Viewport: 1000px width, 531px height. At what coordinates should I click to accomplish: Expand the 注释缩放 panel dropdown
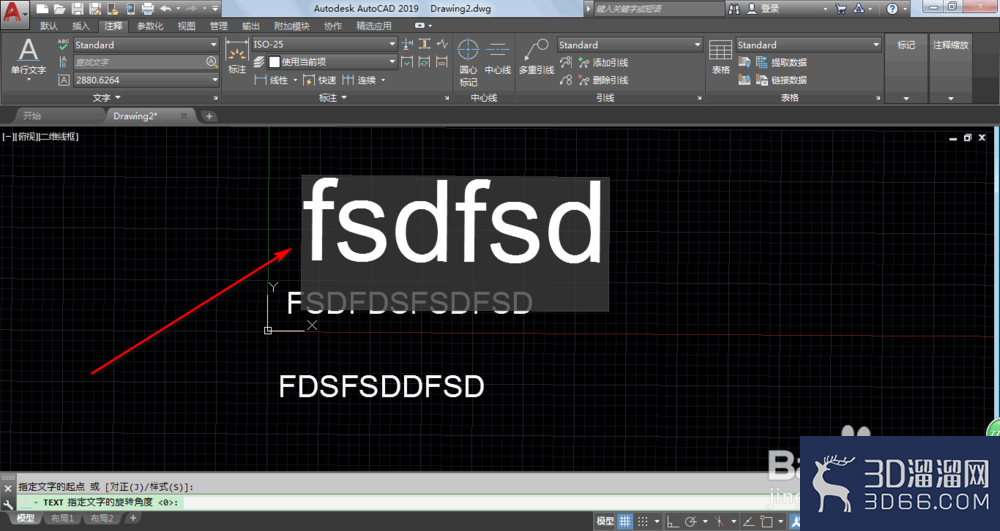(x=950, y=98)
